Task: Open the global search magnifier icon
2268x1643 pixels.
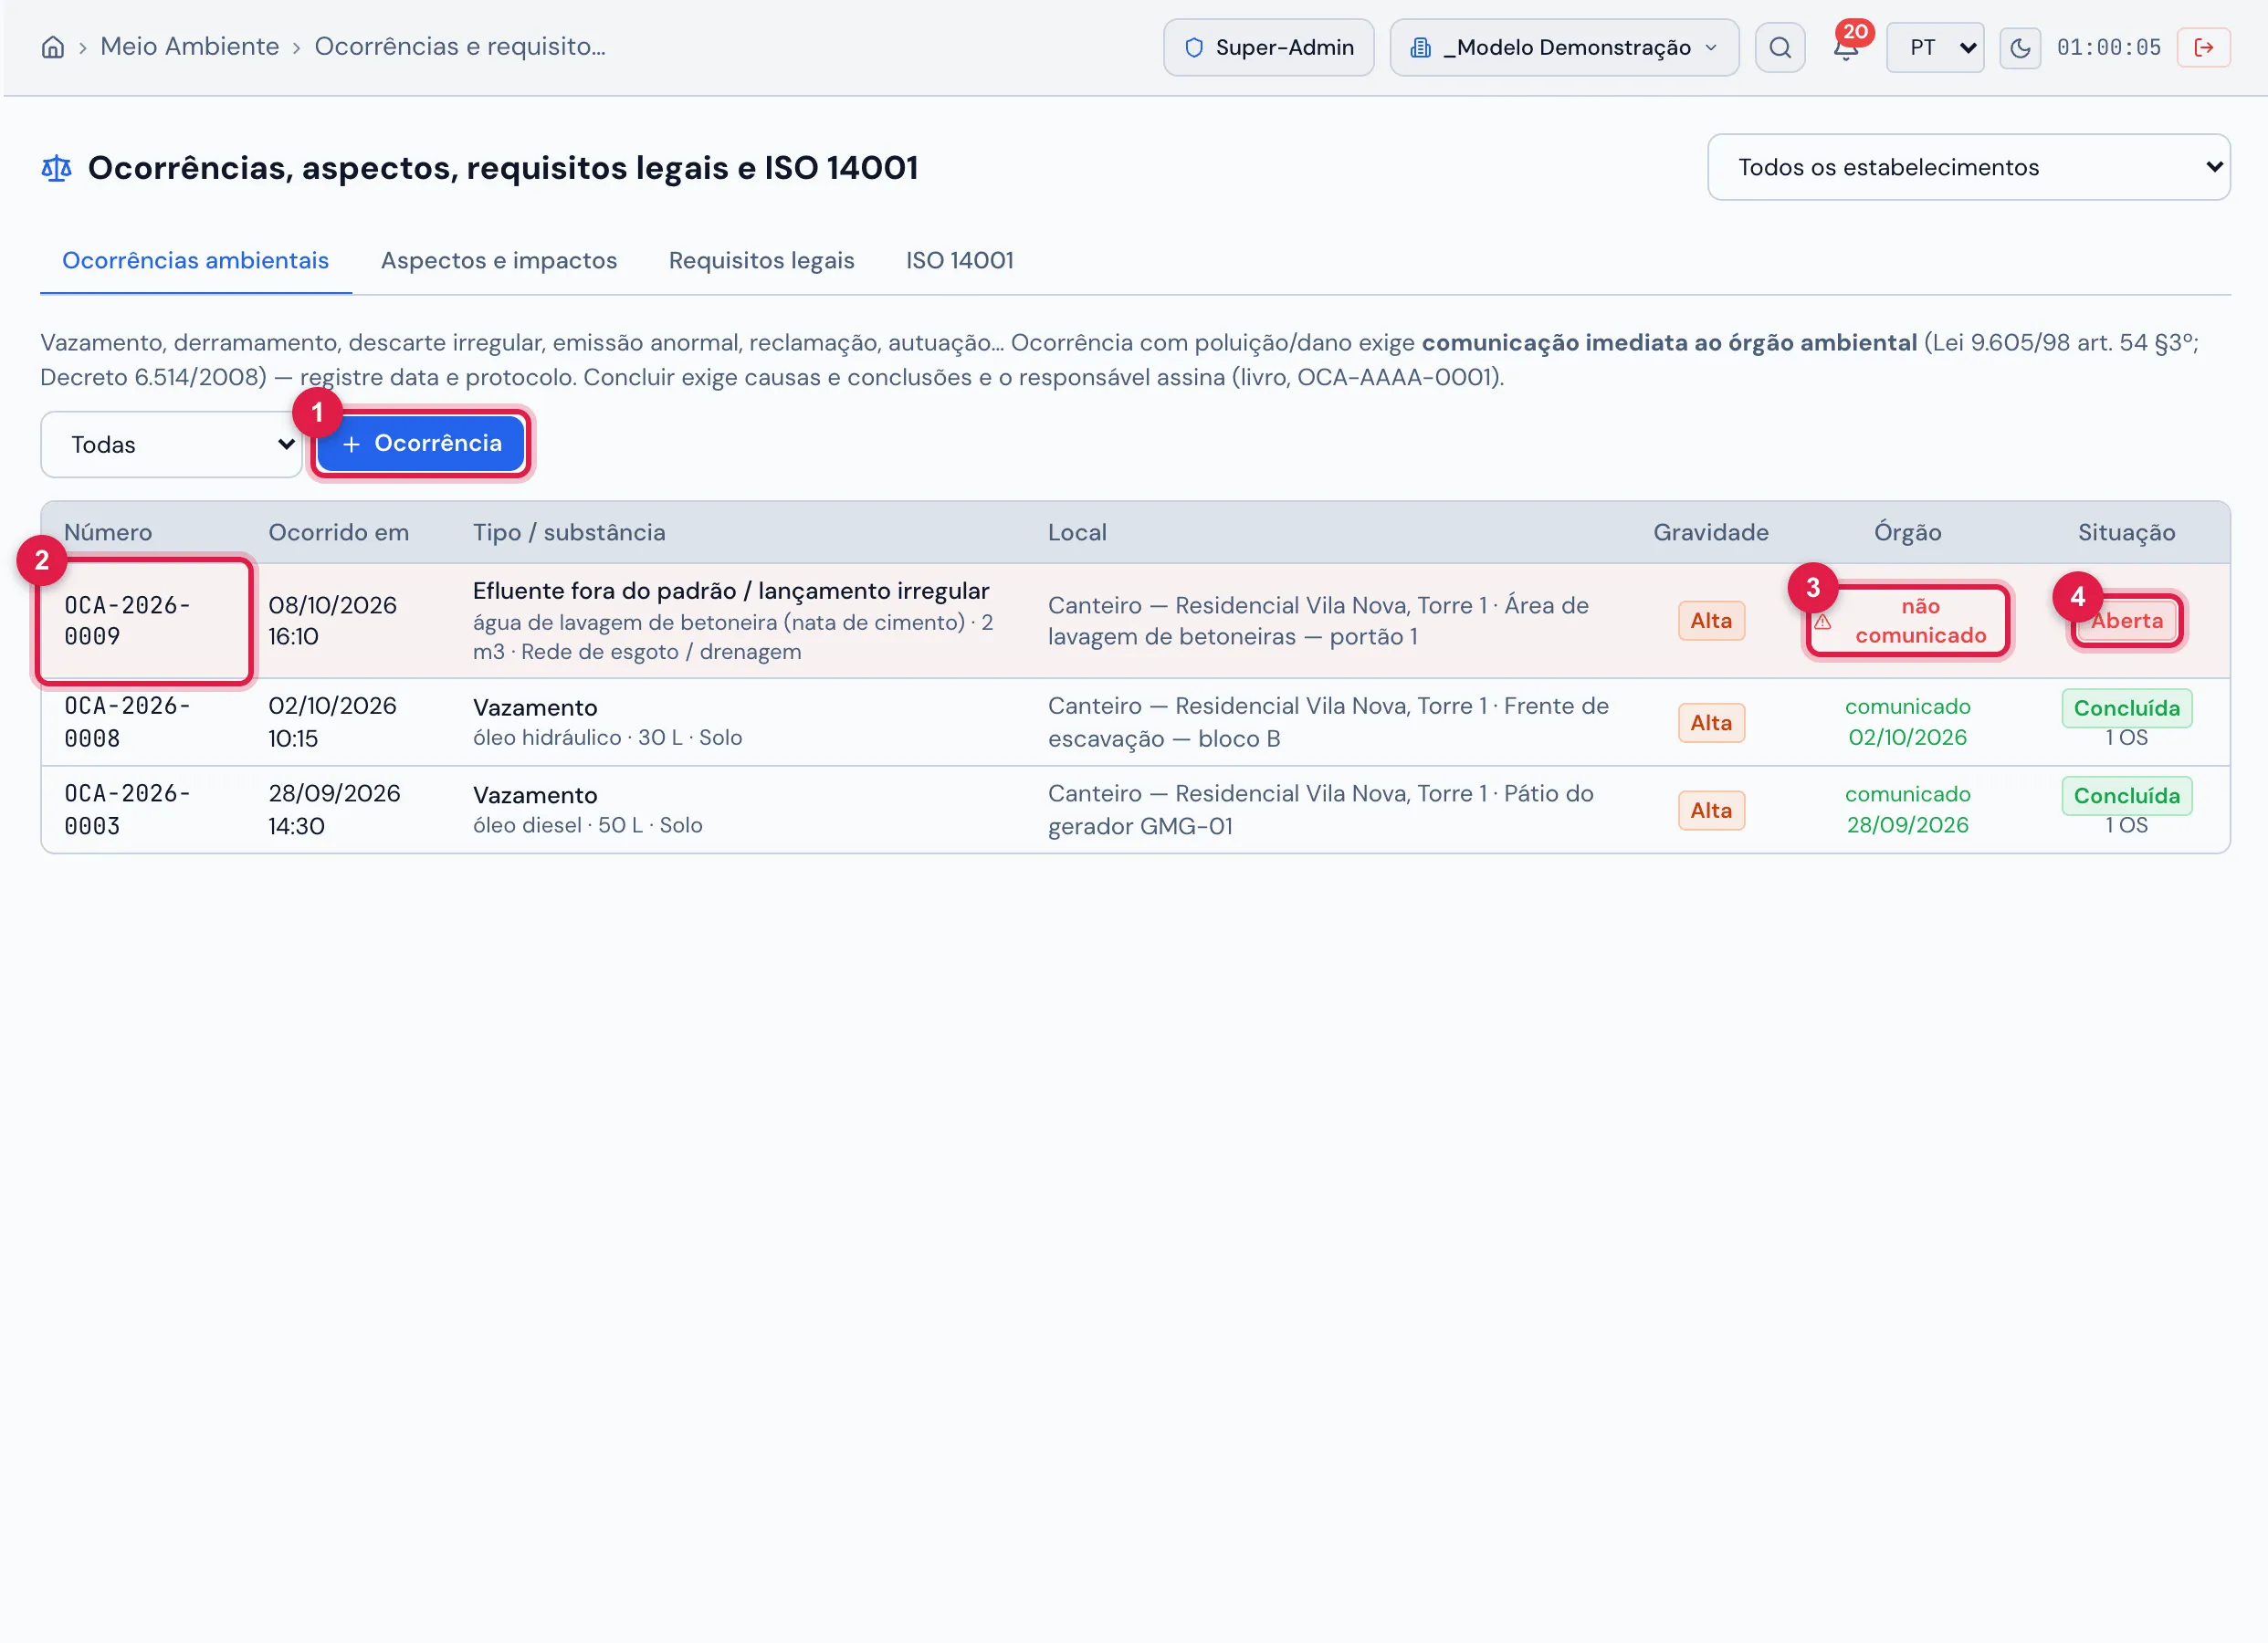Action: 1780,47
